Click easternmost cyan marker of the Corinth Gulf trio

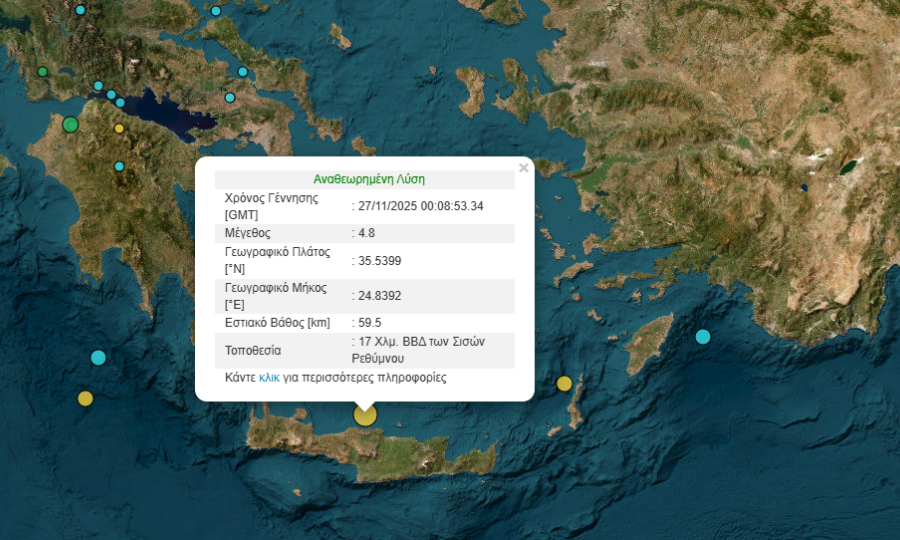(x=120, y=102)
